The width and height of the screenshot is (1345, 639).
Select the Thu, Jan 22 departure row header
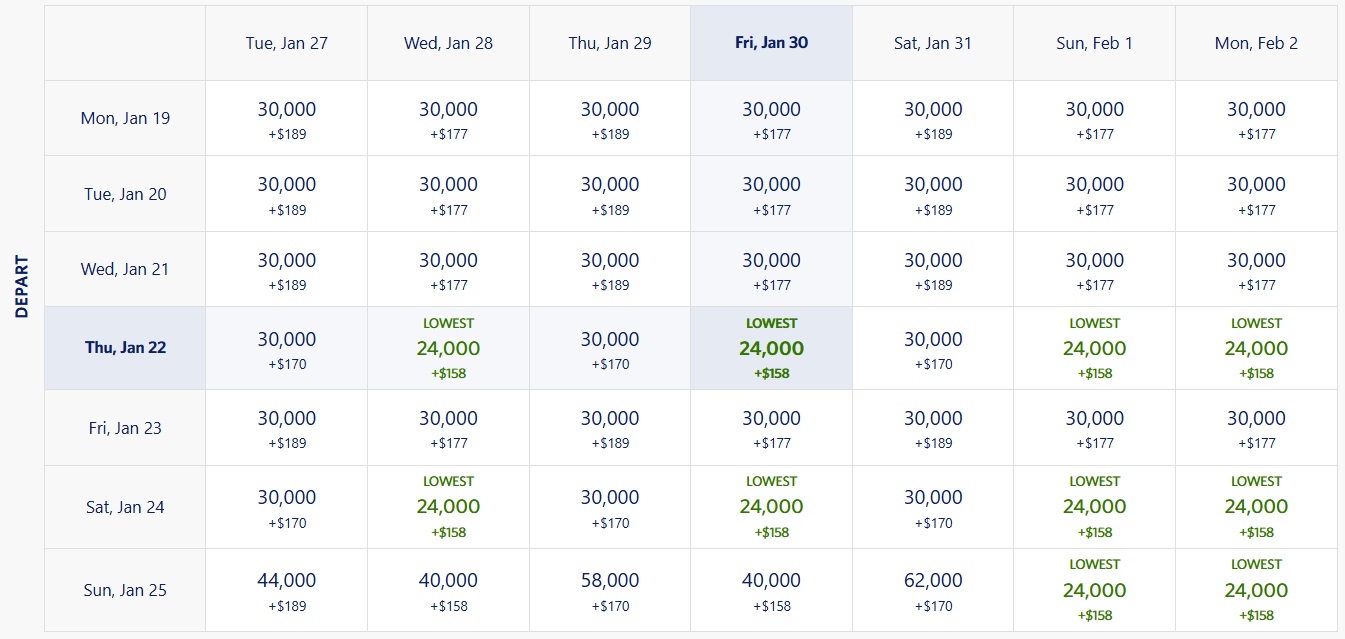pos(124,347)
